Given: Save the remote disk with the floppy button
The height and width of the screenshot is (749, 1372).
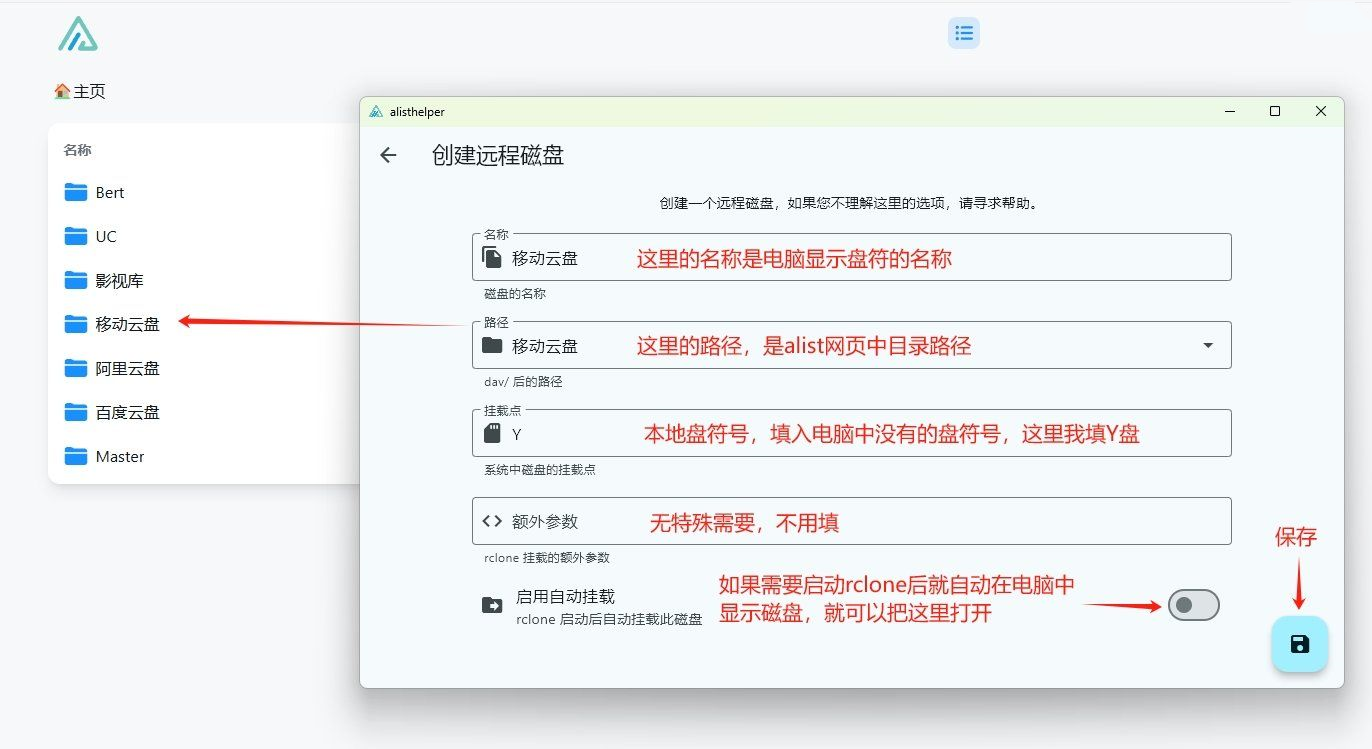Looking at the screenshot, I should pyautogui.click(x=1299, y=643).
